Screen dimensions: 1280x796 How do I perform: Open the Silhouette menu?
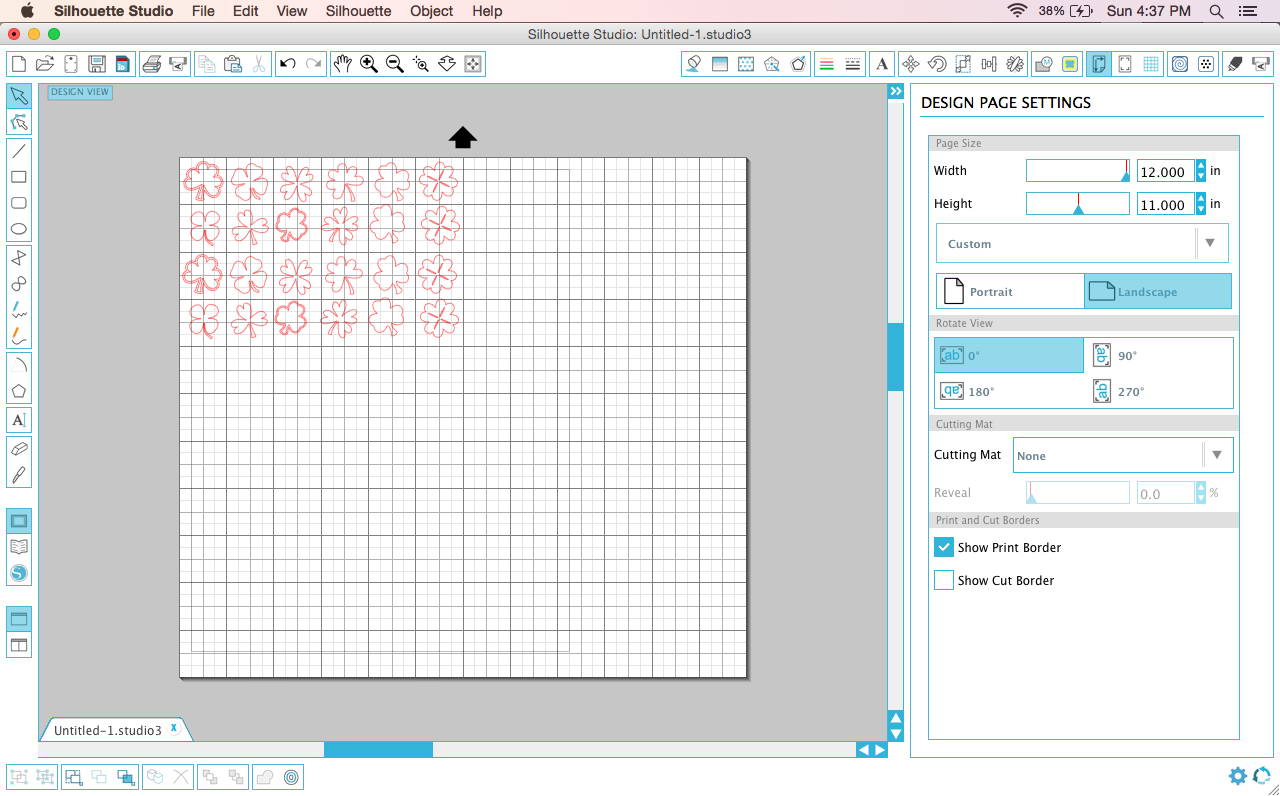pos(358,11)
